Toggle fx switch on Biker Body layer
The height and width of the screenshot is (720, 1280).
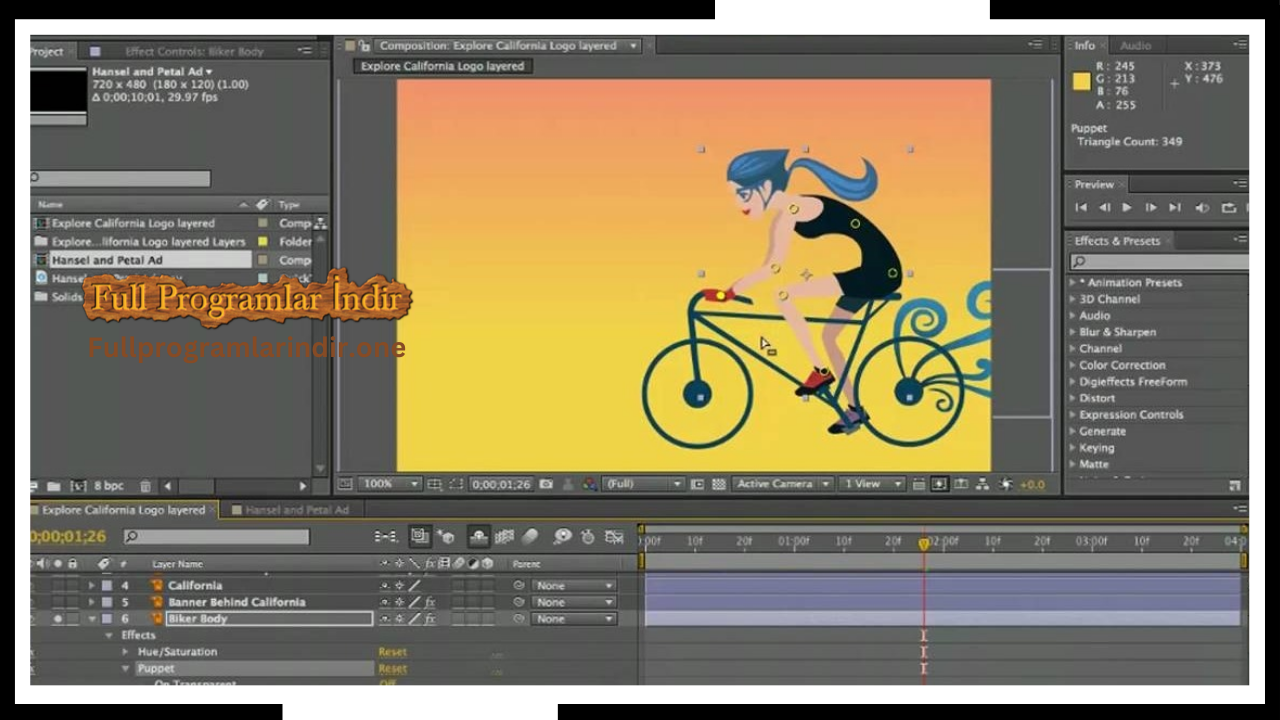pyautogui.click(x=430, y=619)
